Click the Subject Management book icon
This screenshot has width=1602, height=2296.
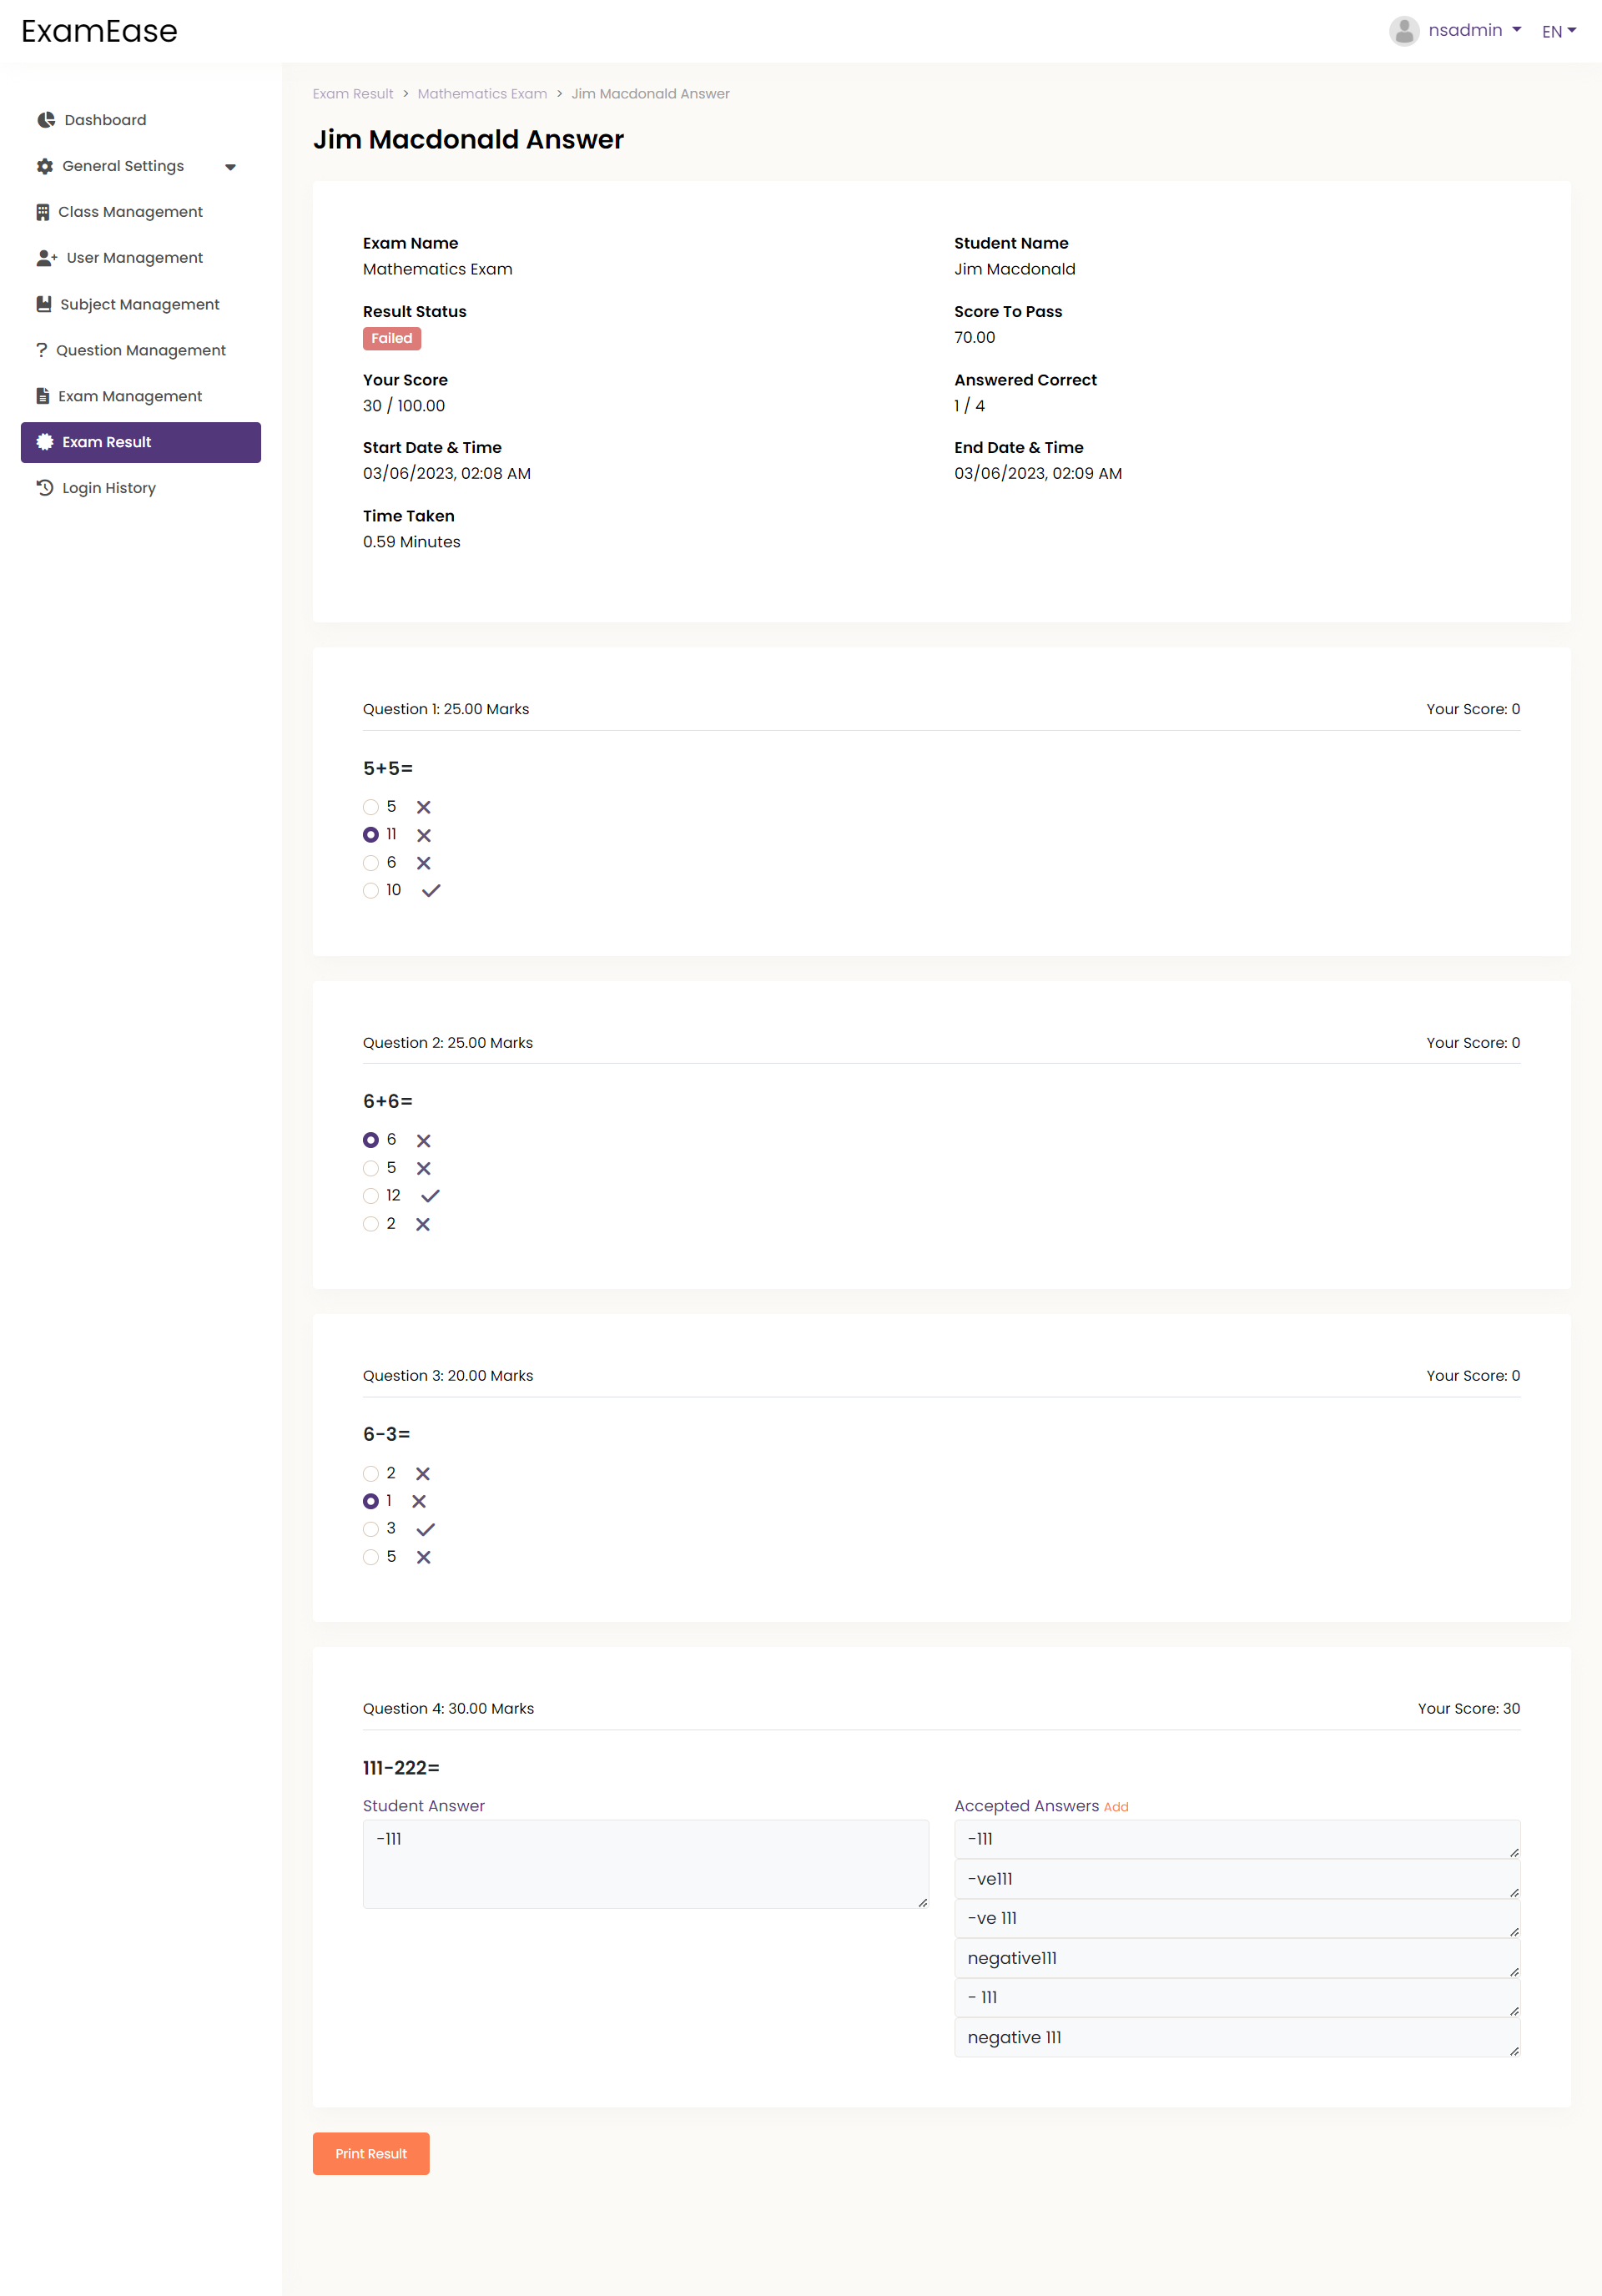[x=44, y=304]
